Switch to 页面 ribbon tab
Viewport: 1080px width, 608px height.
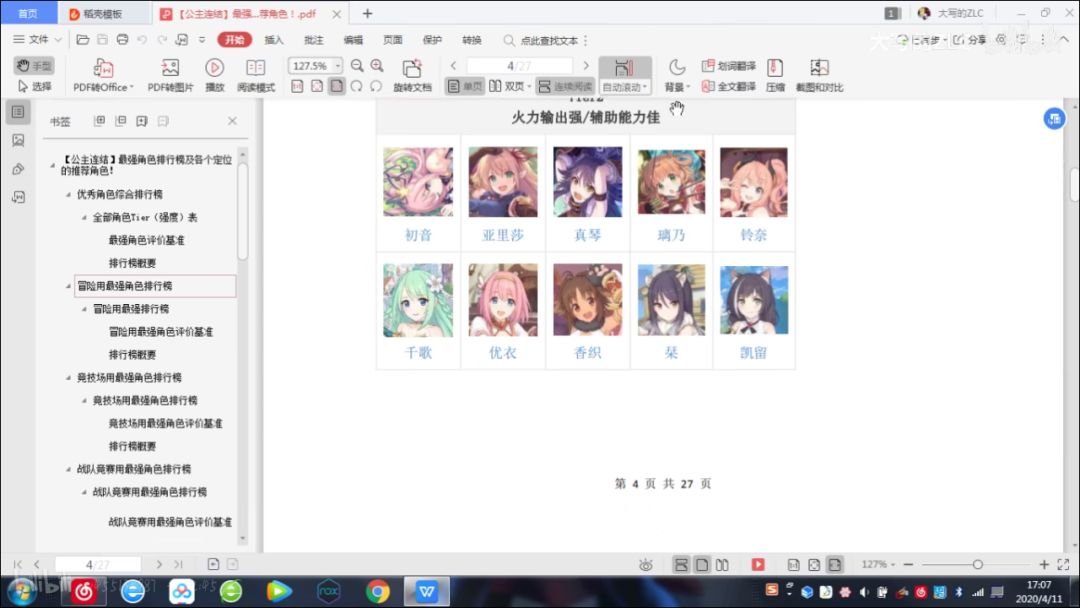click(393, 40)
